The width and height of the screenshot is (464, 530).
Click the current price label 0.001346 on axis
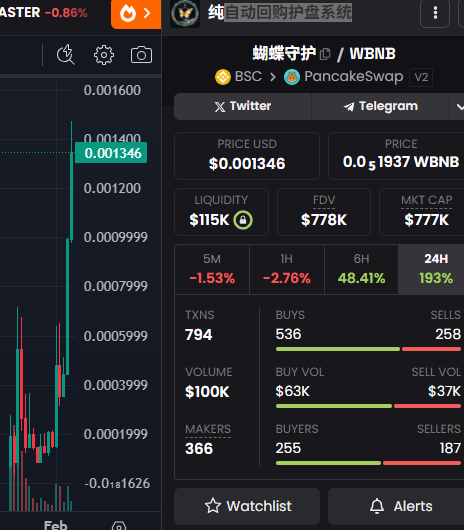111,153
